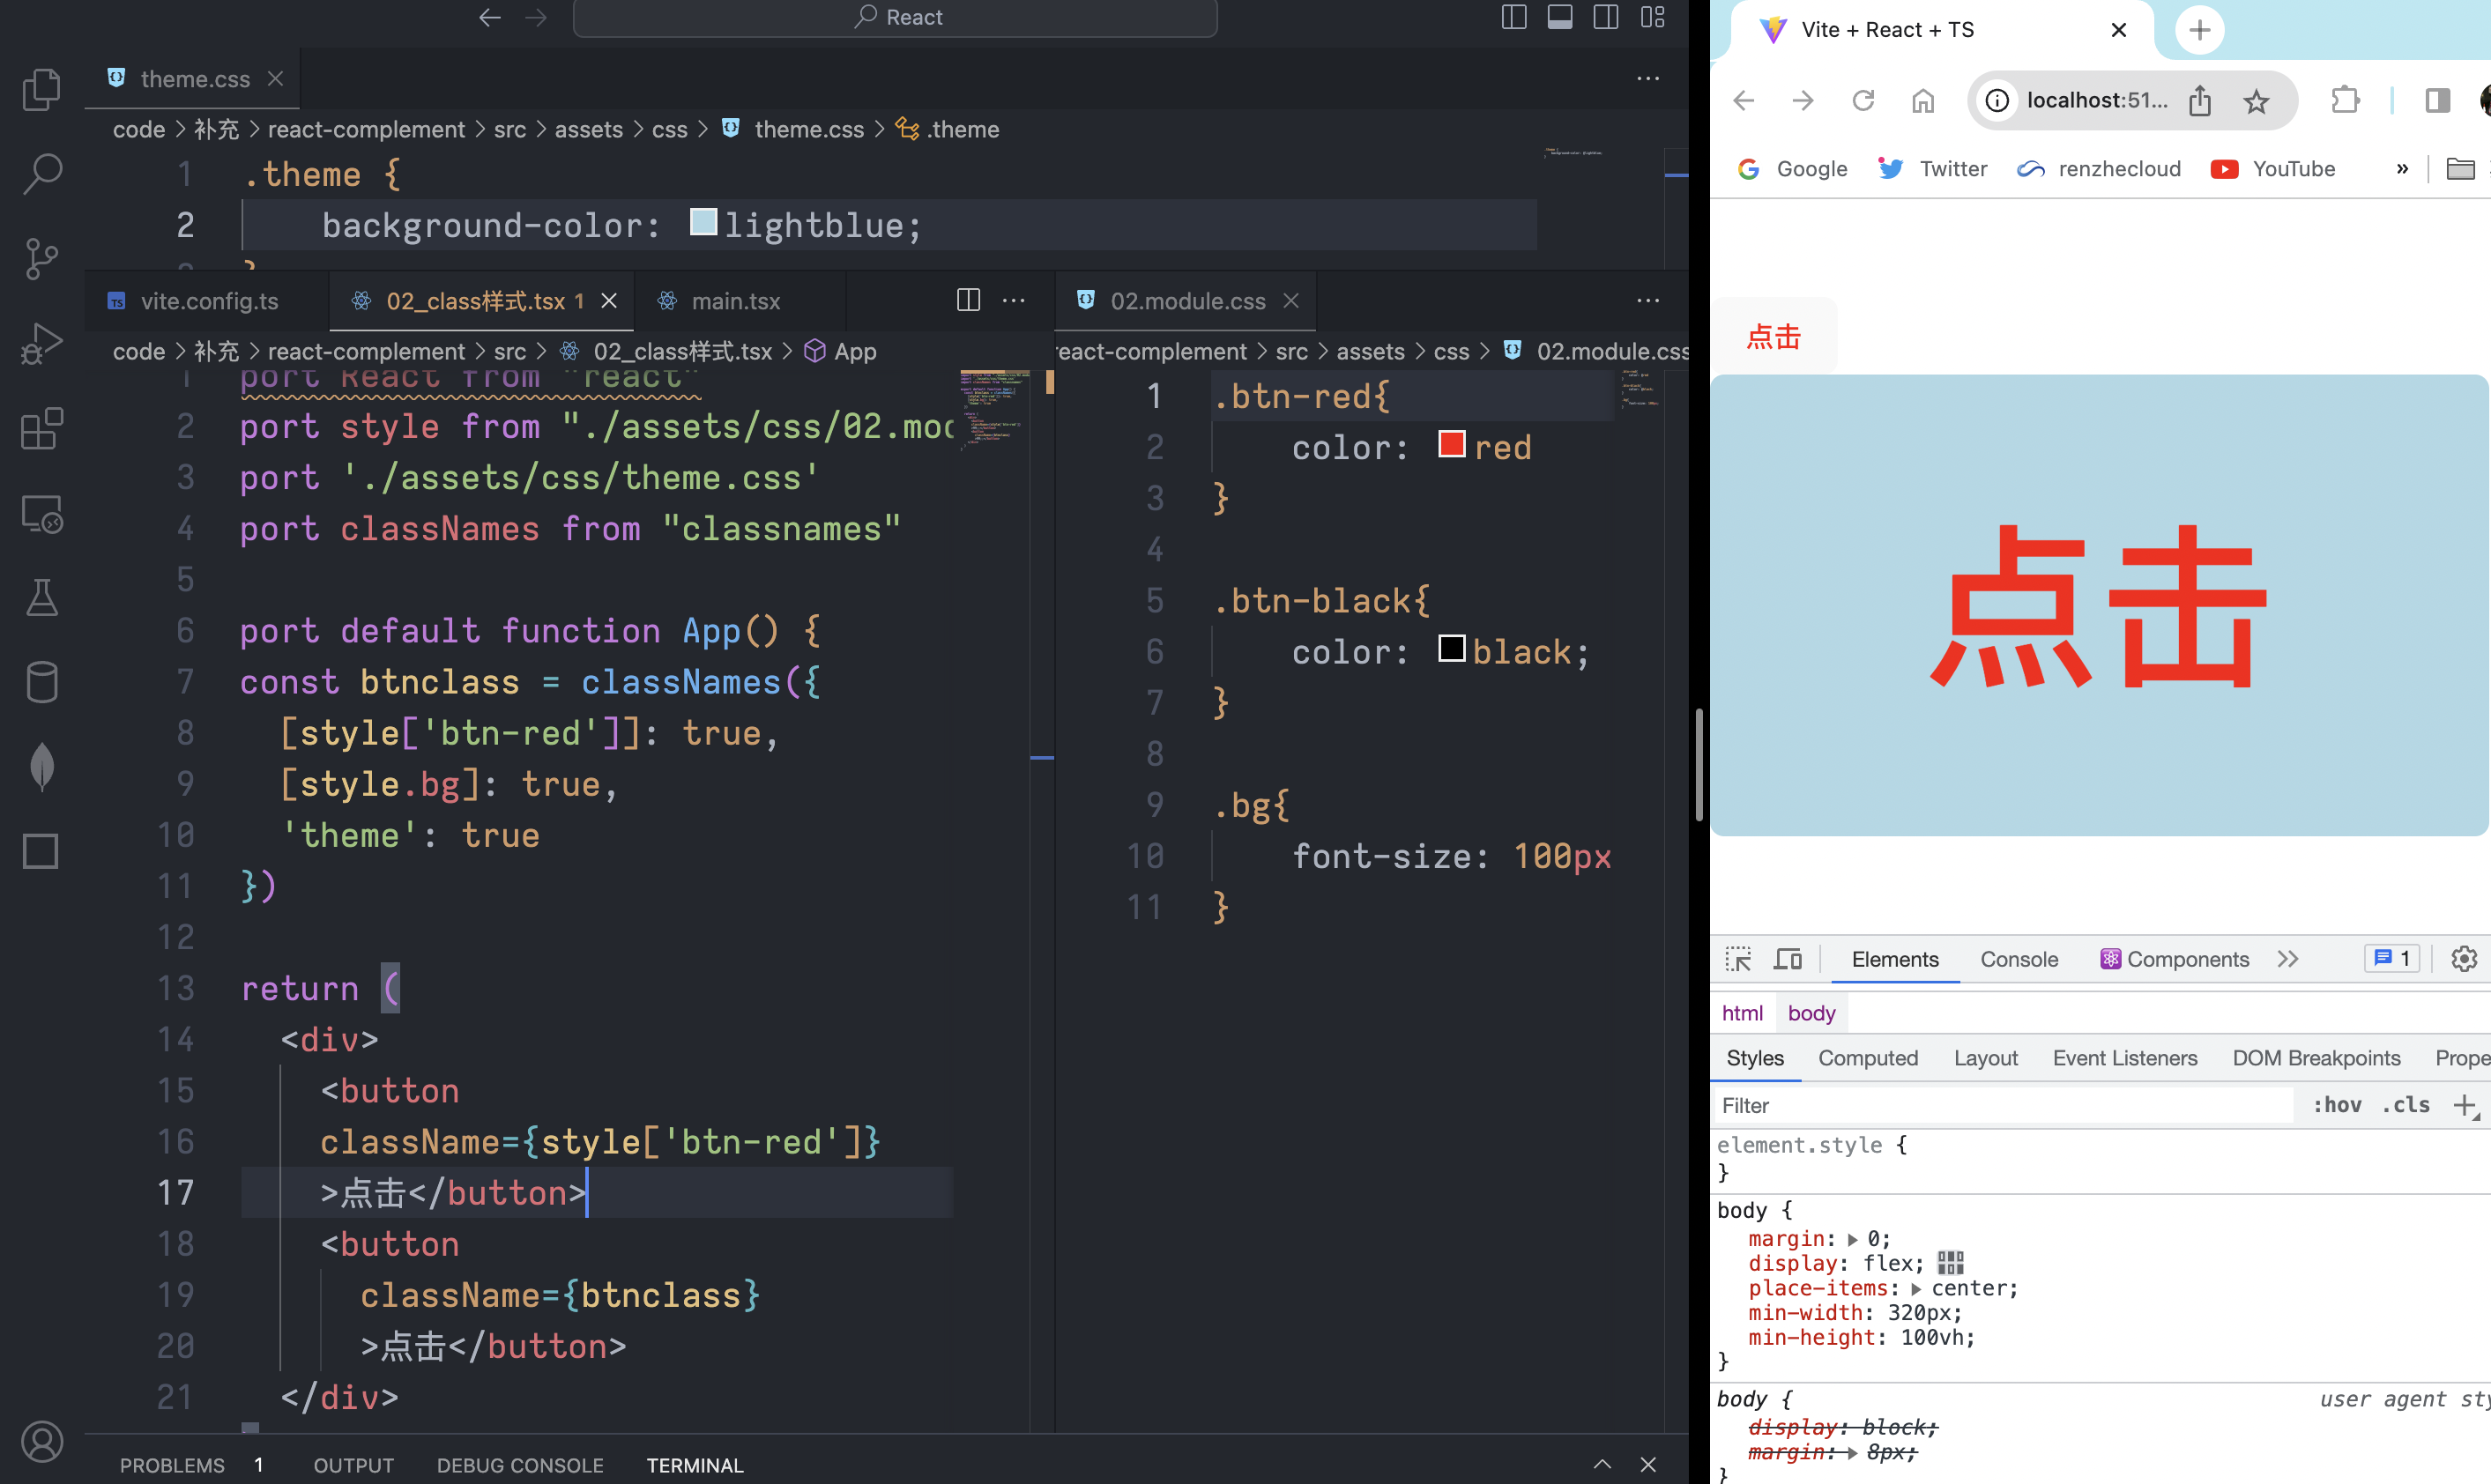Click the localhost address bar
This screenshot has width=2491, height=1484.
[2095, 100]
